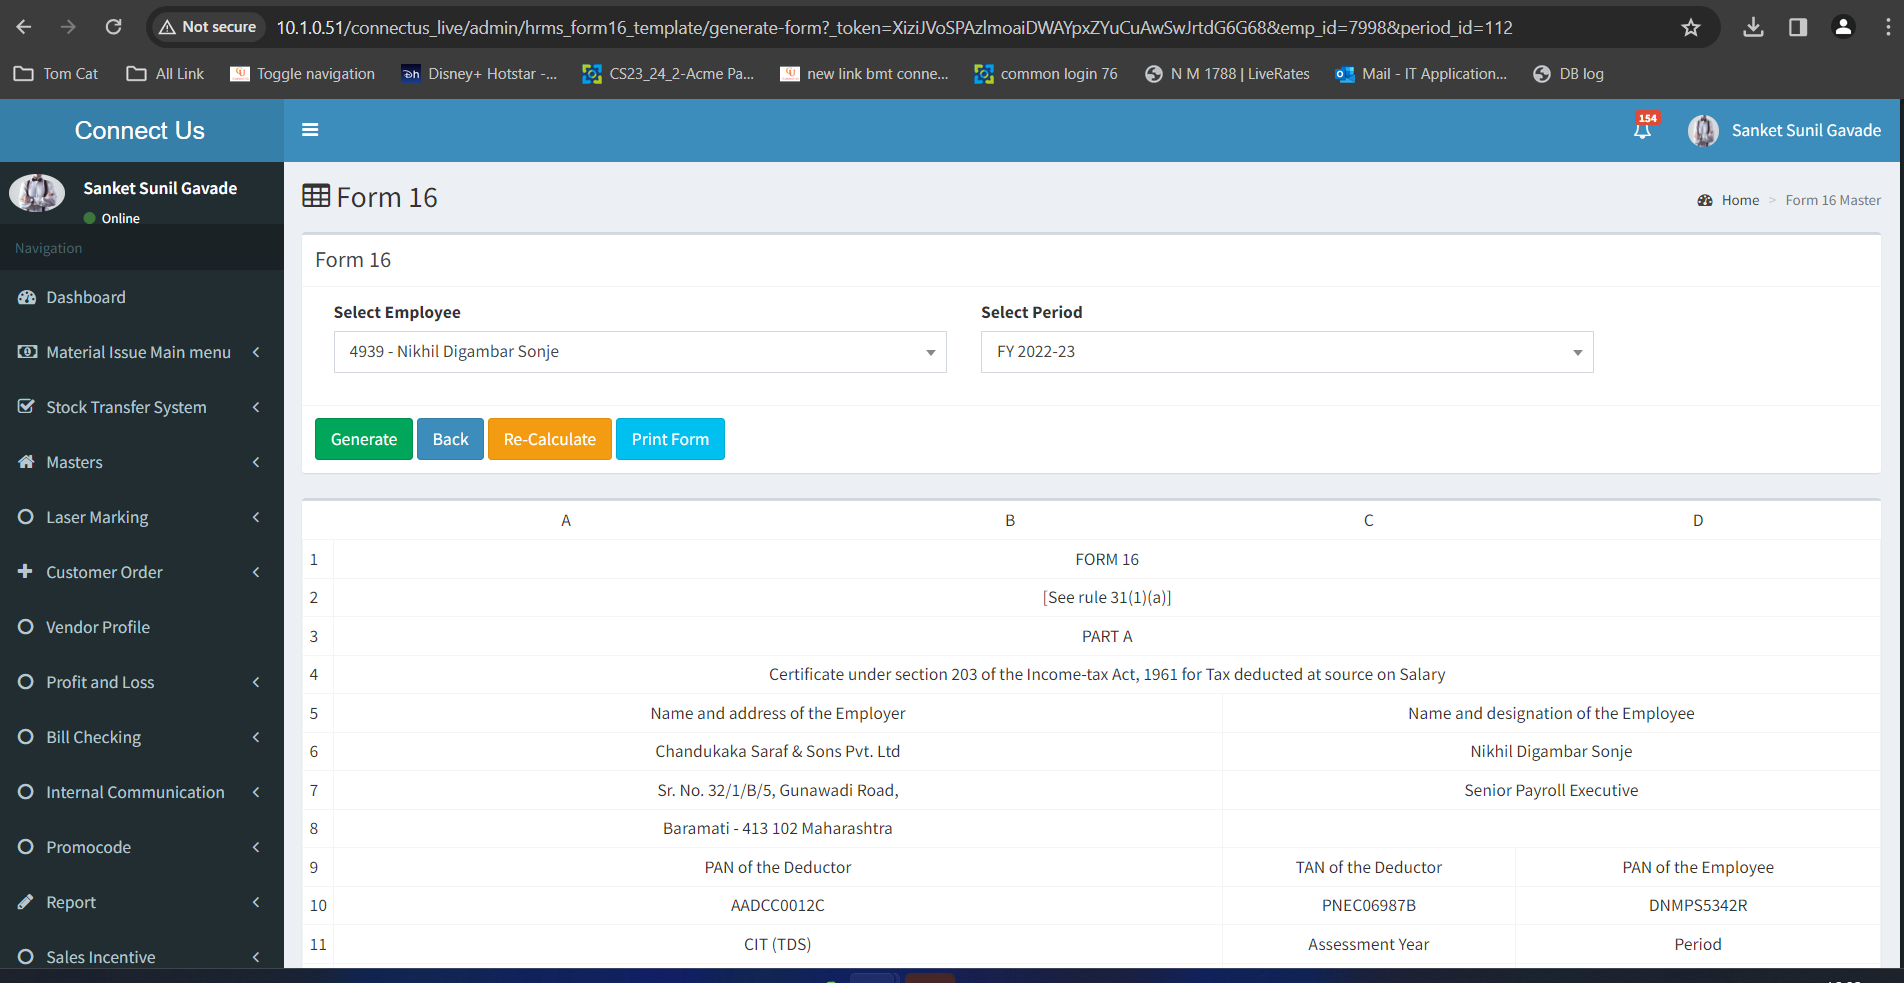Click the browser address bar URL
The height and width of the screenshot is (983, 1904).
pos(894,27)
